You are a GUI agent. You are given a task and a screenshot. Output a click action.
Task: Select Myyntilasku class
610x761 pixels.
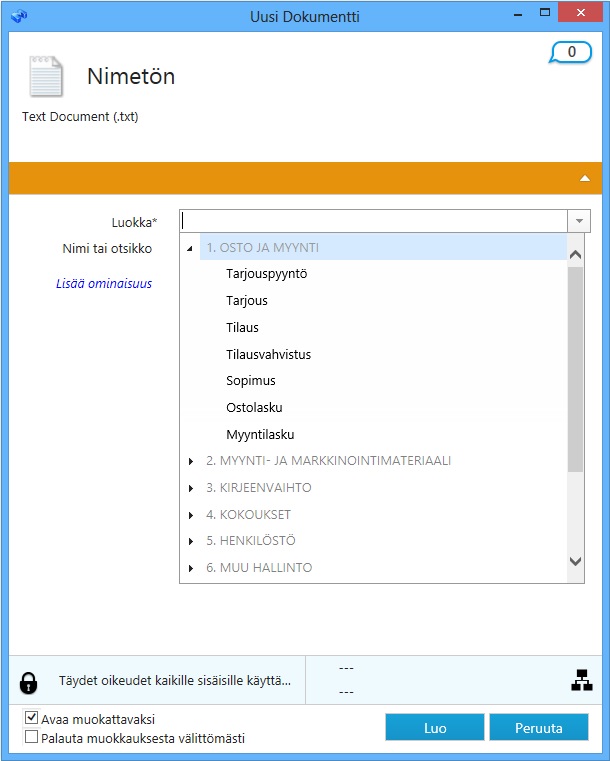pyautogui.click(x=260, y=435)
